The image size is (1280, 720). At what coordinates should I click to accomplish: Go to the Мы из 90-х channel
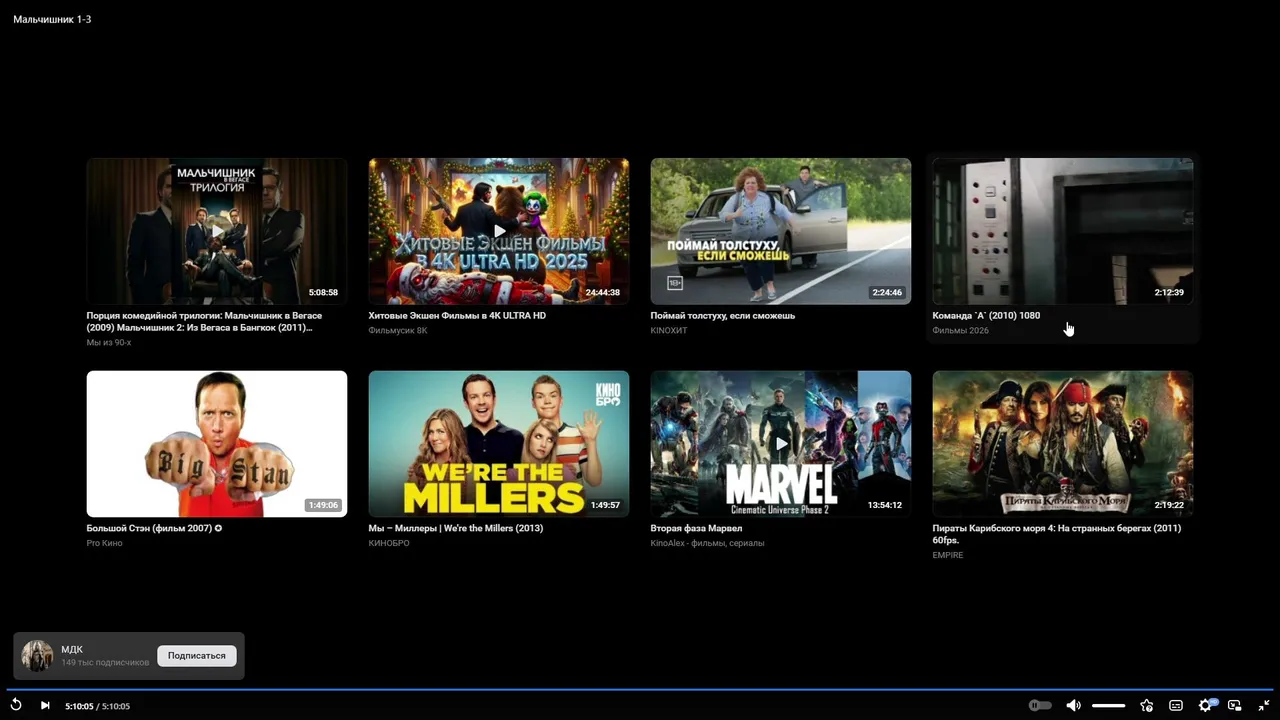point(109,343)
